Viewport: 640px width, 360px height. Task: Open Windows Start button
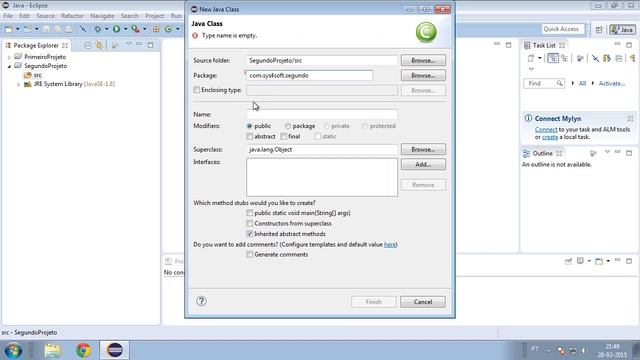tap(13, 350)
